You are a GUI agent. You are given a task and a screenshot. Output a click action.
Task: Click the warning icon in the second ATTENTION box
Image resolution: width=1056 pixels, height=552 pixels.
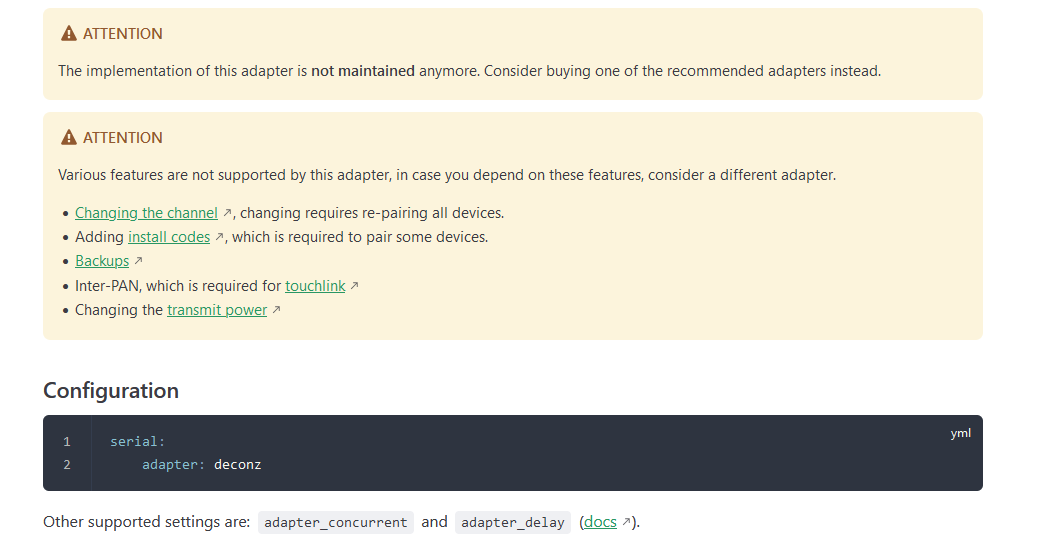pyautogui.click(x=69, y=138)
